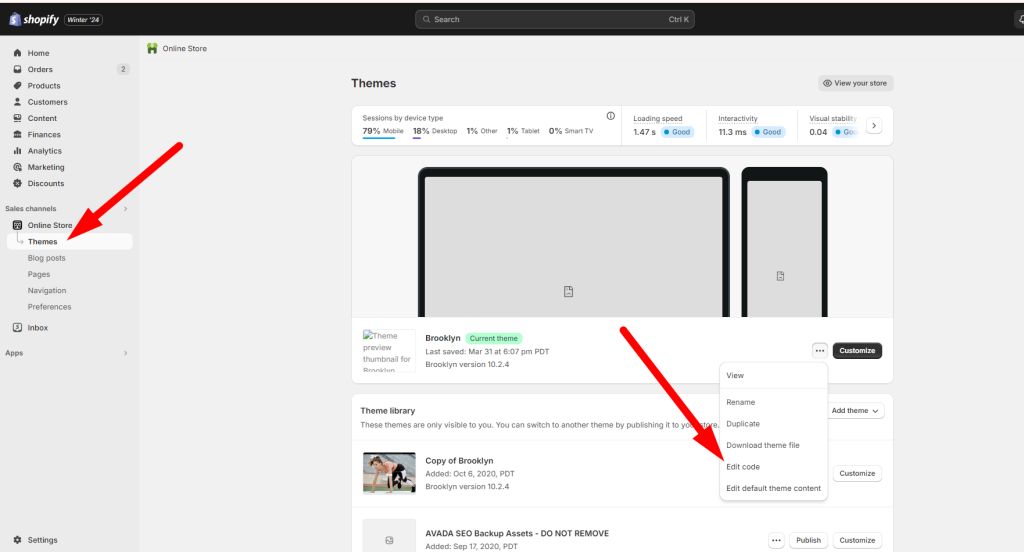The image size is (1024, 552).
Task: Select Edit default theme content
Action: coord(773,489)
